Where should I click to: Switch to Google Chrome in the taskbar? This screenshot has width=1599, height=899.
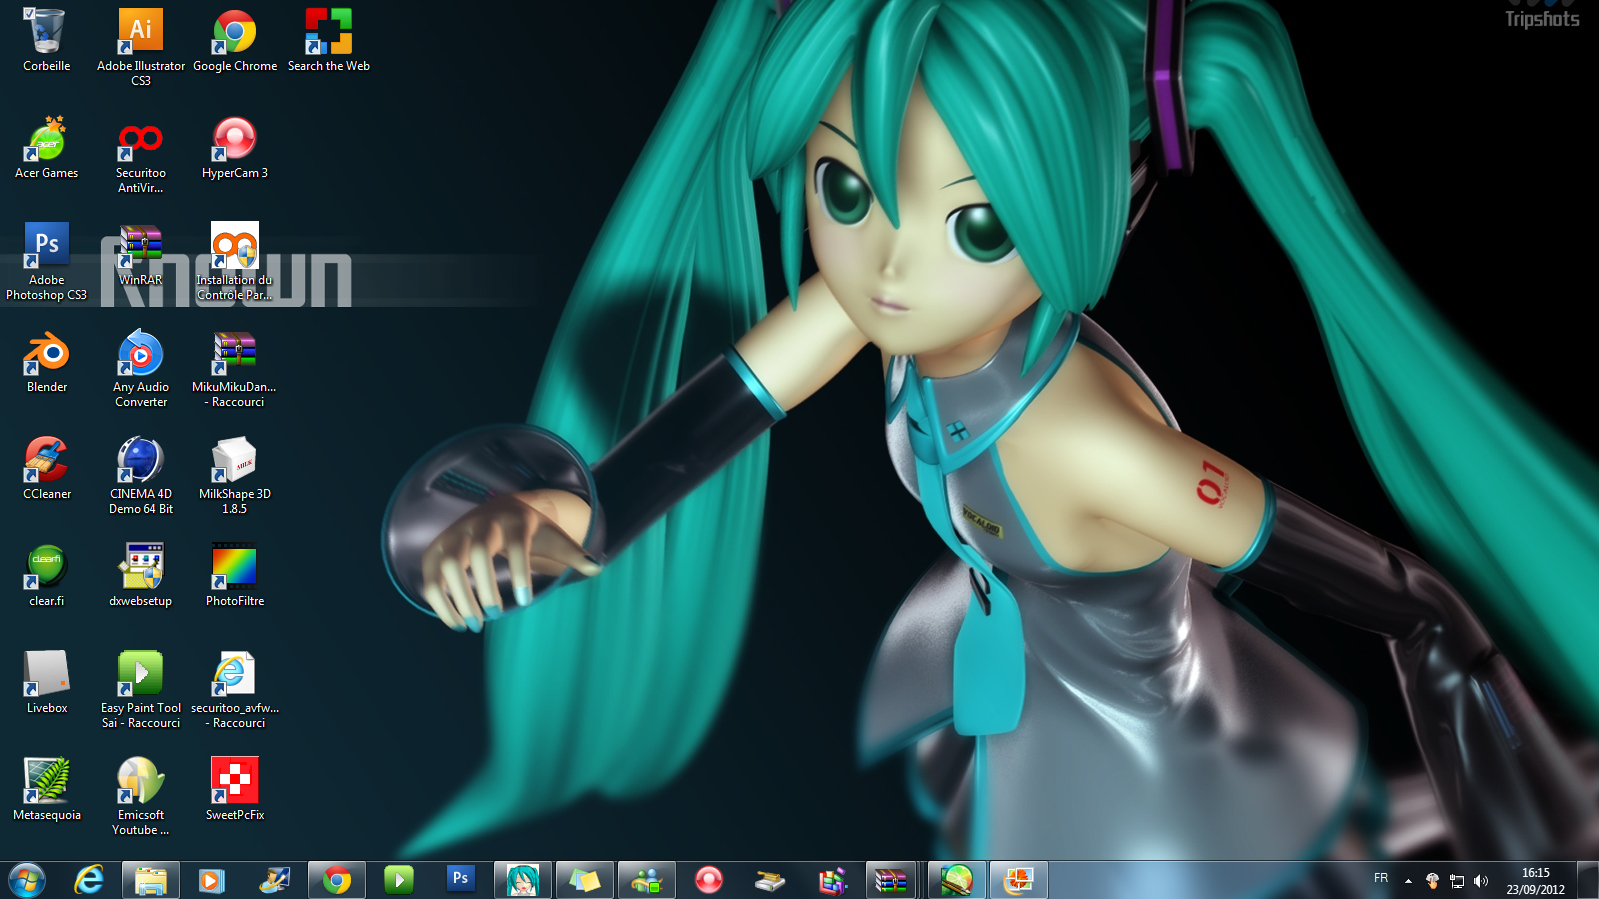coord(337,880)
